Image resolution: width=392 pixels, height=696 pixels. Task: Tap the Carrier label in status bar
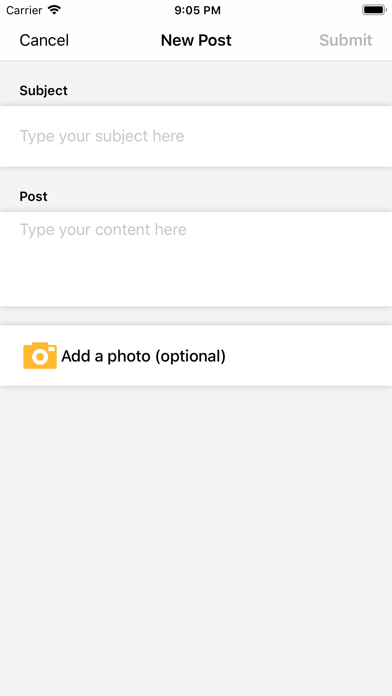point(24,10)
